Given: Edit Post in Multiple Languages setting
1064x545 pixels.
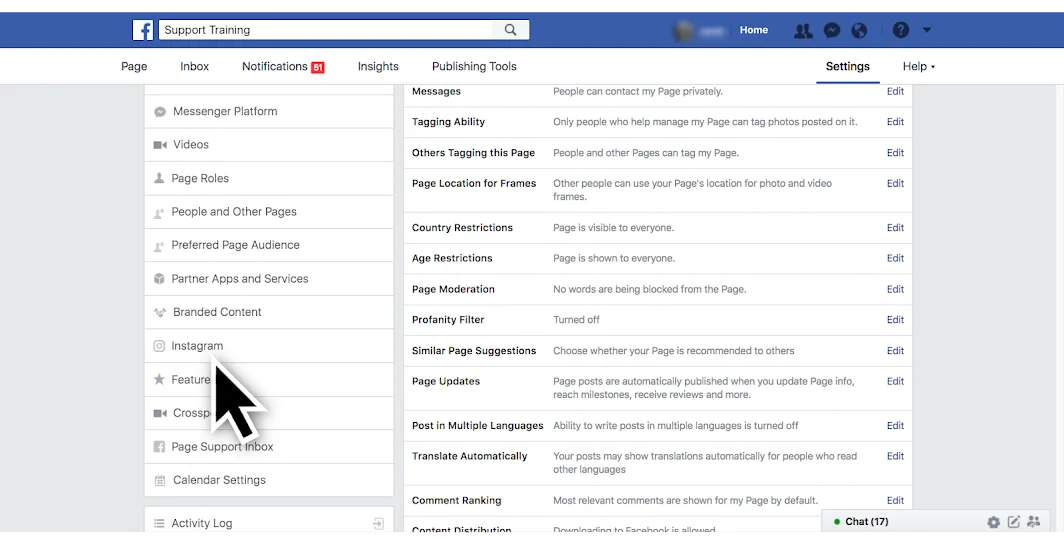Looking at the screenshot, I should point(895,426).
